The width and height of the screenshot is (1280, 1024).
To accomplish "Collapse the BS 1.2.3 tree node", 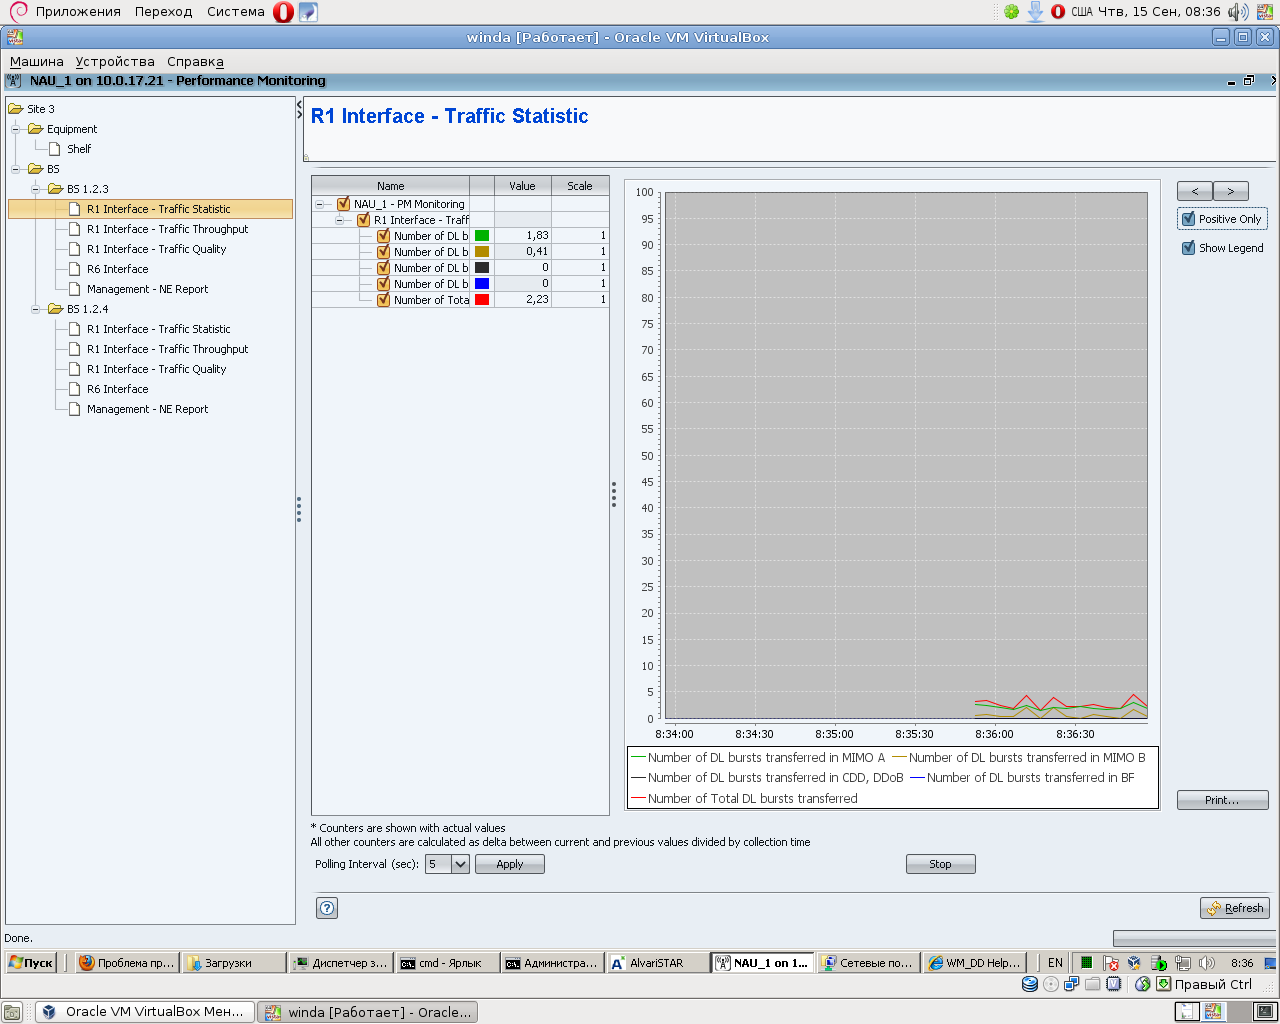I will (x=36, y=189).
